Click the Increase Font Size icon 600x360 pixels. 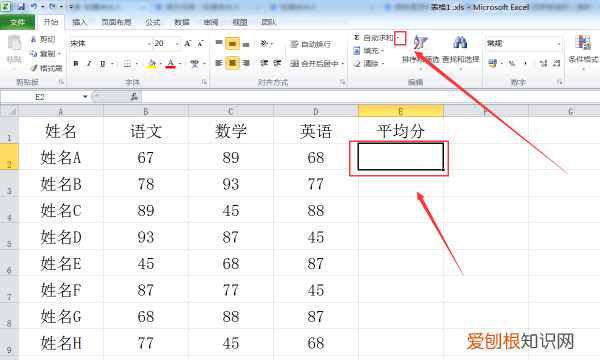click(188, 44)
